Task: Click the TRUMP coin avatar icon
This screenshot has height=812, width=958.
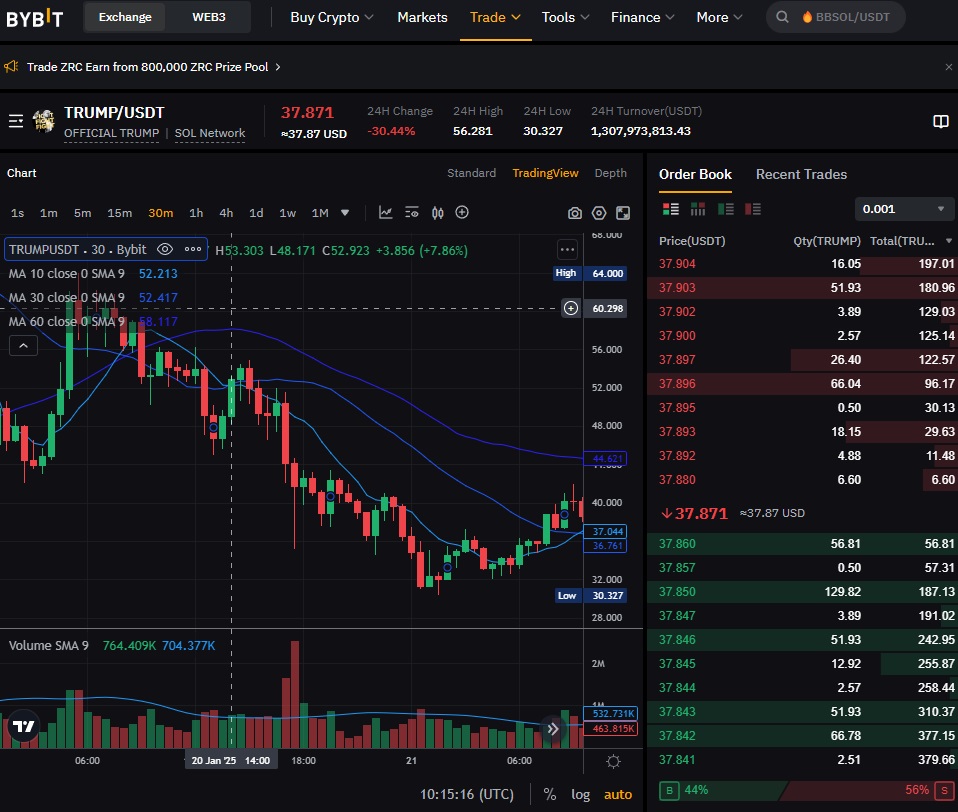Action: (43, 121)
